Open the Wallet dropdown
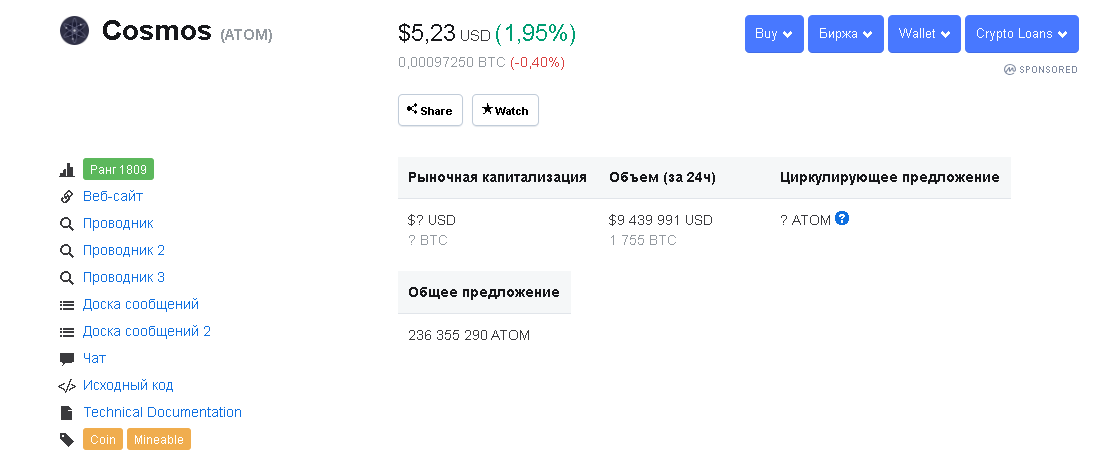 coord(924,34)
